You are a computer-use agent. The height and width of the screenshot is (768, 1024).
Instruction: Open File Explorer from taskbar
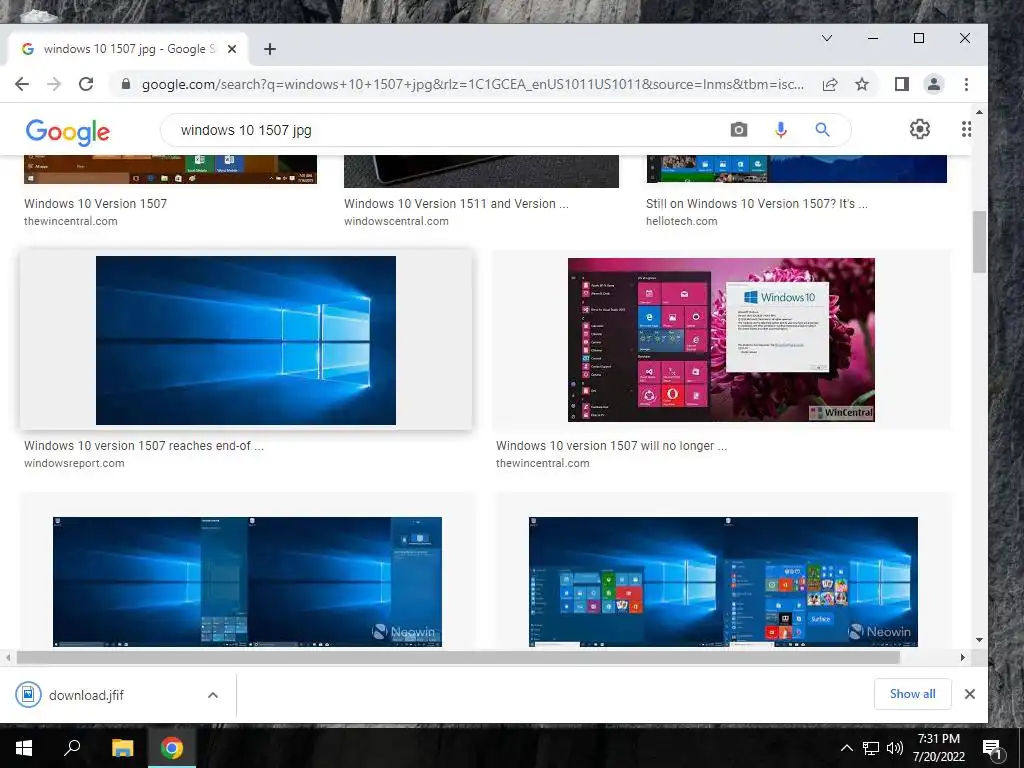tap(122, 748)
